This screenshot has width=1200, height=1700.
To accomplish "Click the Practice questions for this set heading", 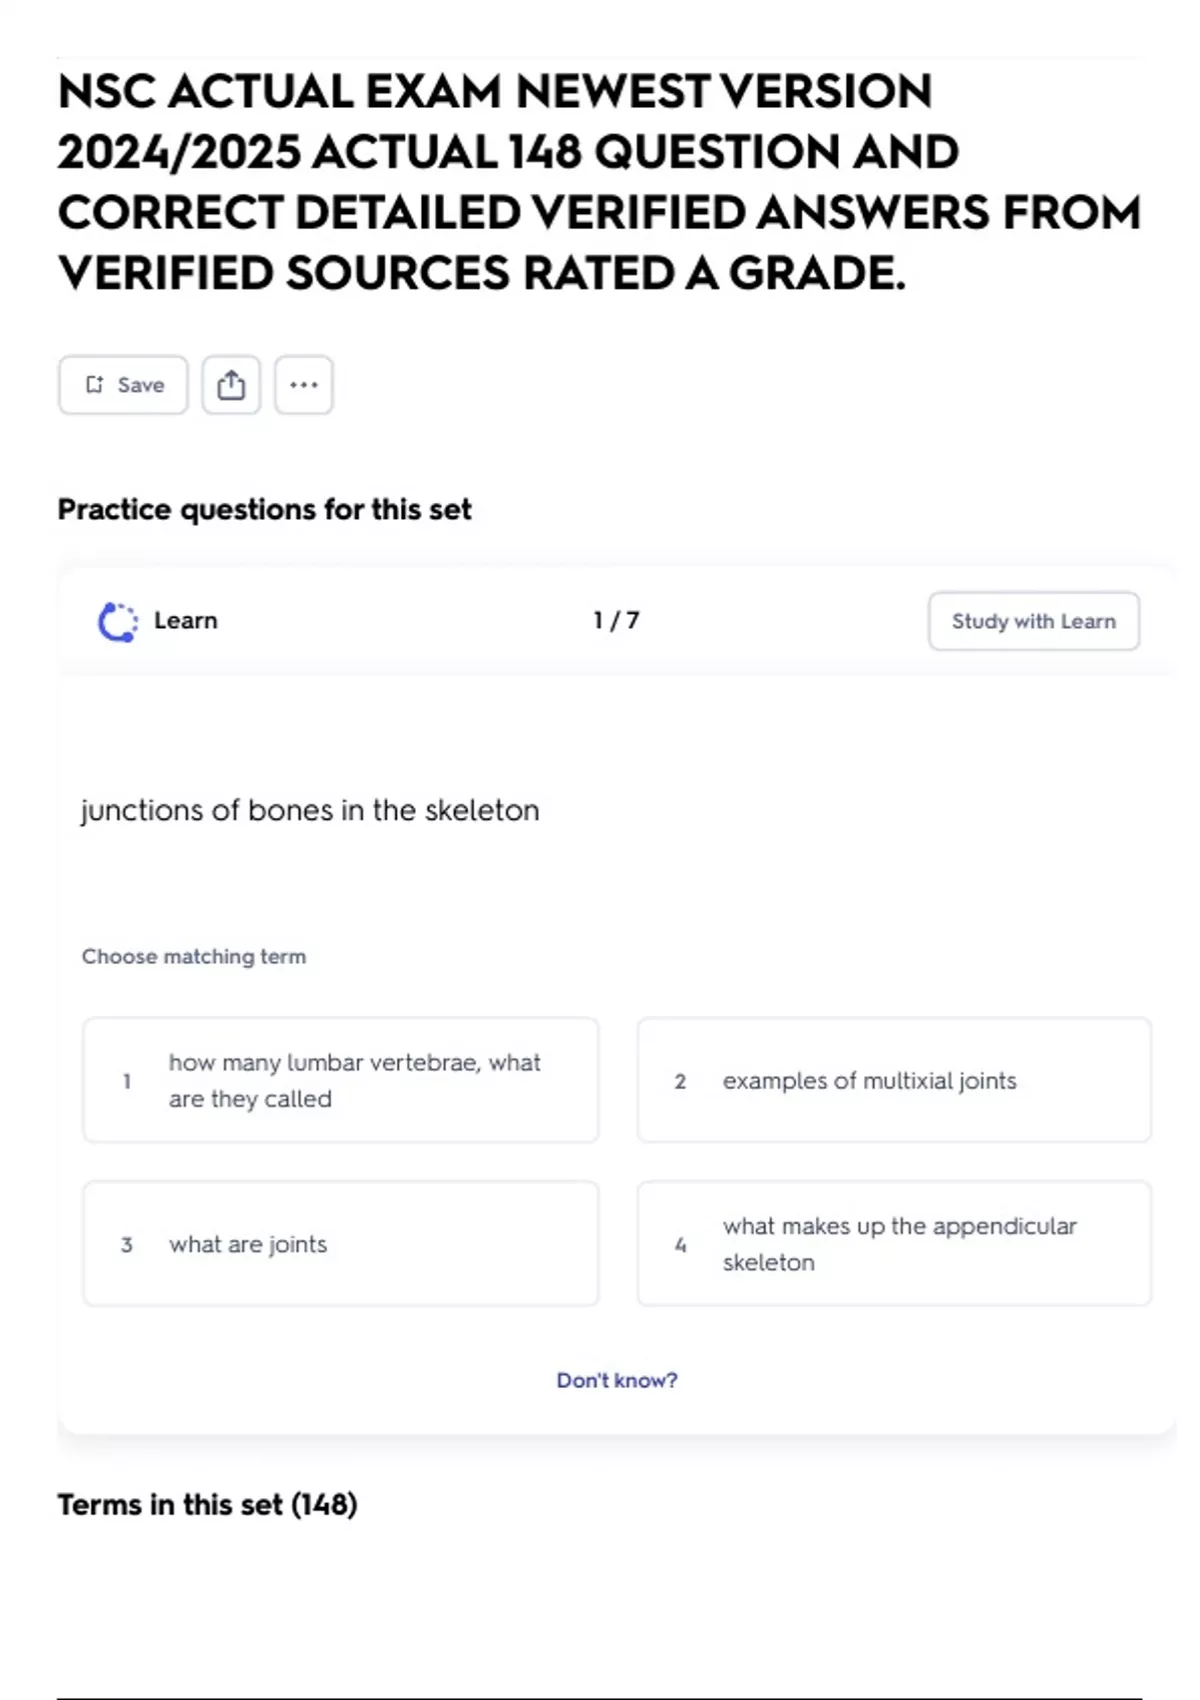I will [x=264, y=510].
